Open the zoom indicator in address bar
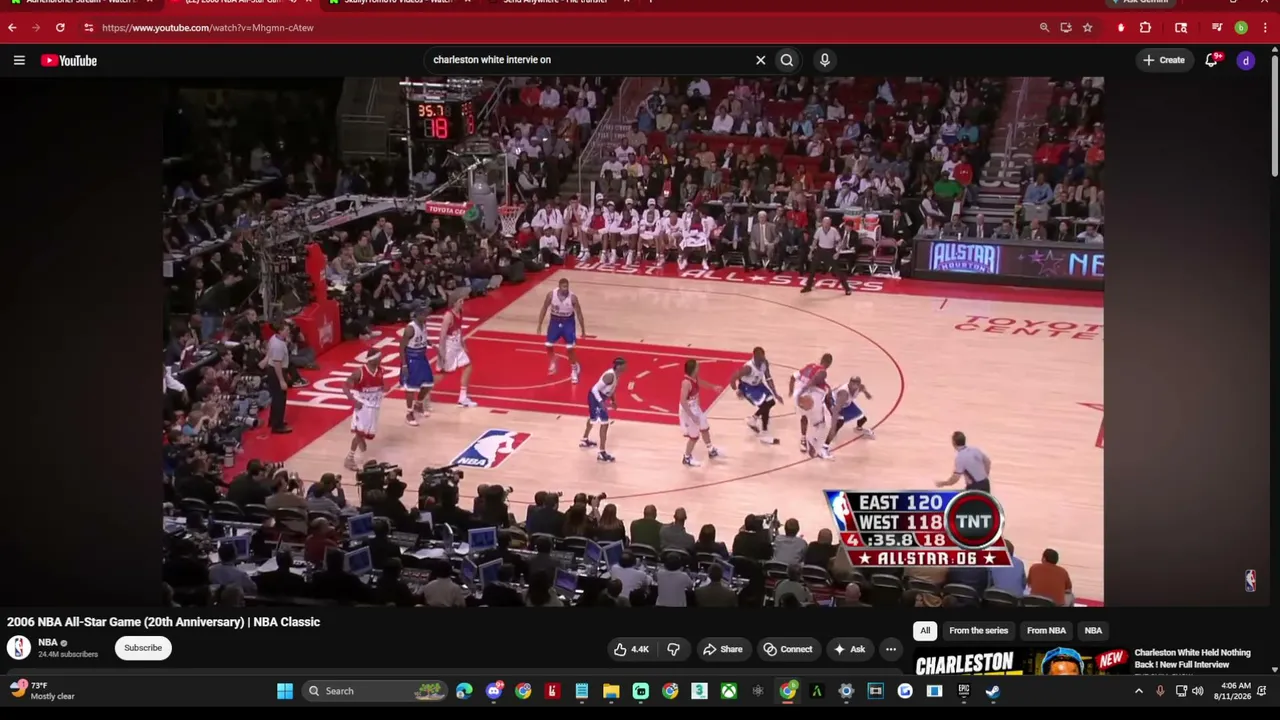 (1044, 28)
